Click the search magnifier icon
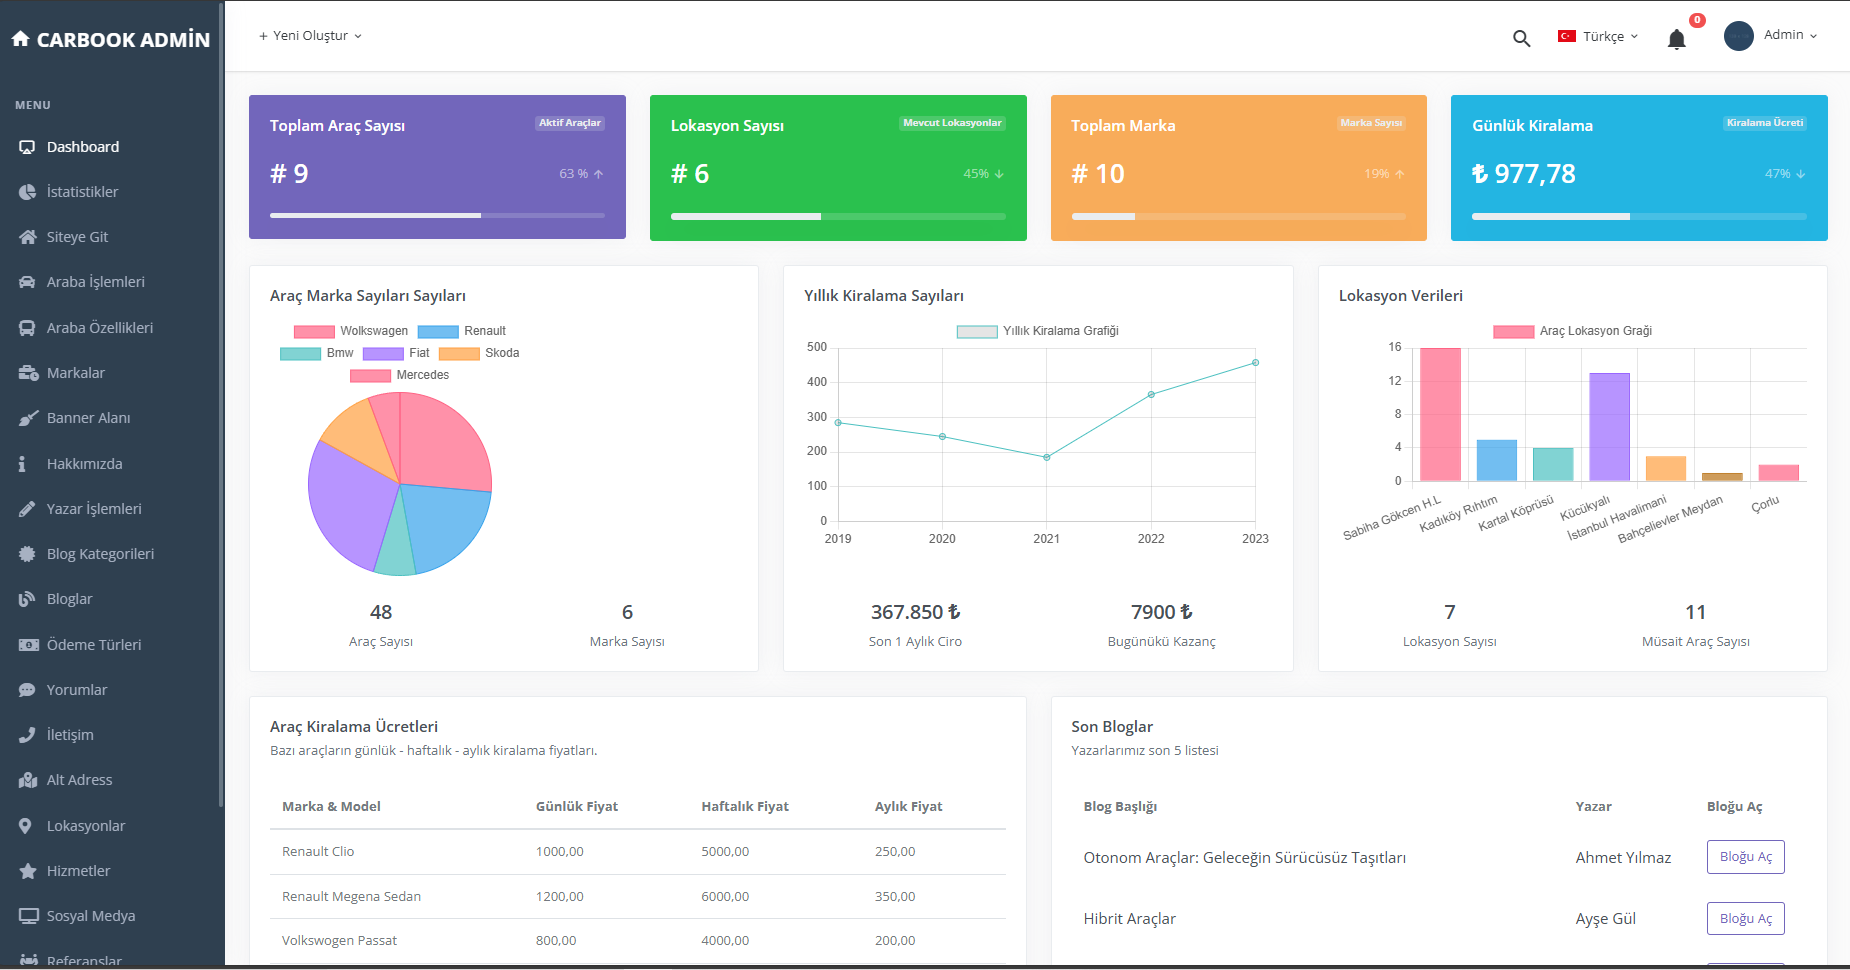Image resolution: width=1850 pixels, height=970 pixels. (1521, 39)
